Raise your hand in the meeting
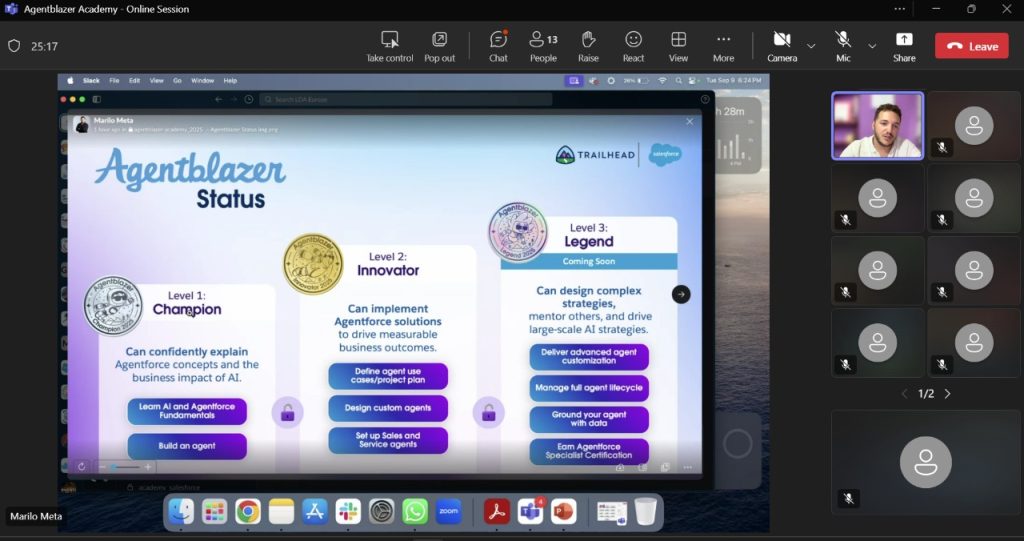Viewport: 1024px width, 541px height. click(588, 45)
